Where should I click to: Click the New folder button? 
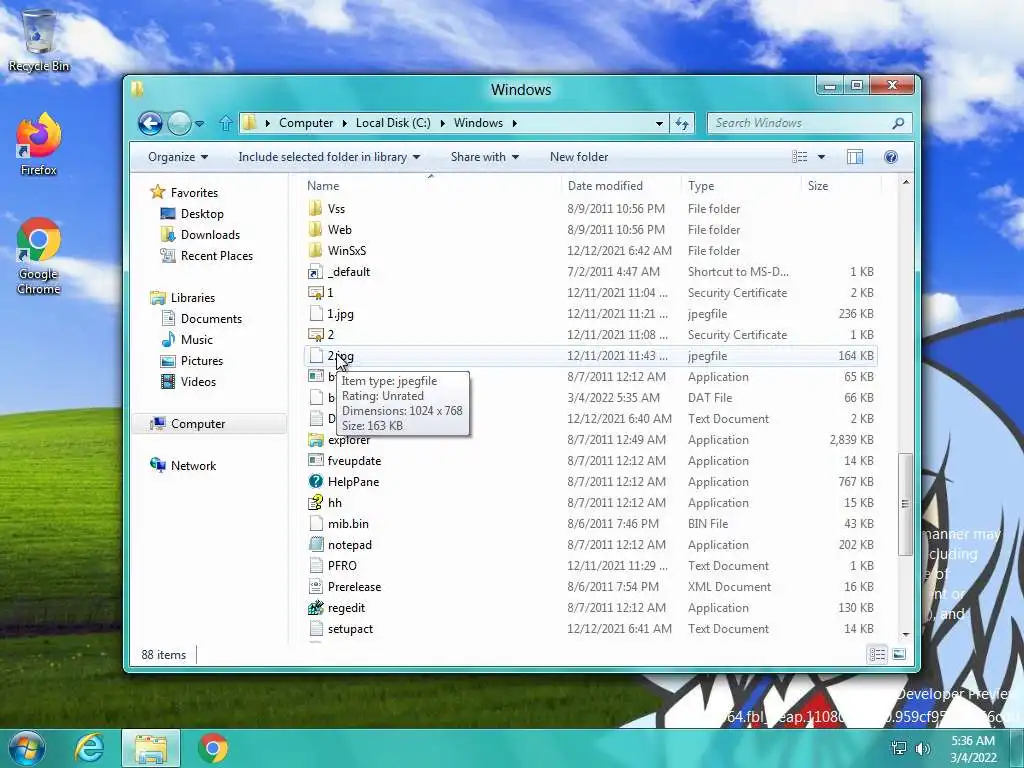[x=579, y=157]
